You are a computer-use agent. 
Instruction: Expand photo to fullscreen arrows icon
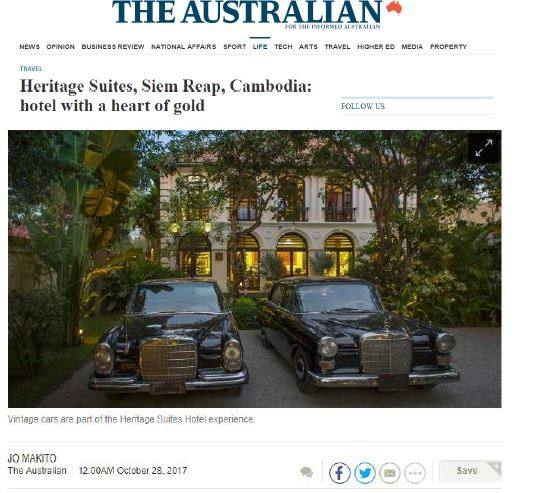484,147
